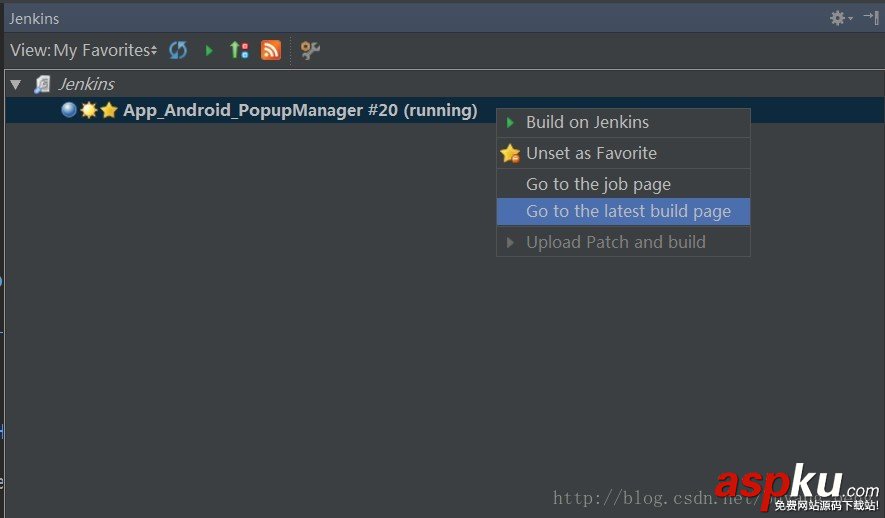Click the blue build status ball
Viewport: 885px width, 518px height.
click(x=69, y=109)
